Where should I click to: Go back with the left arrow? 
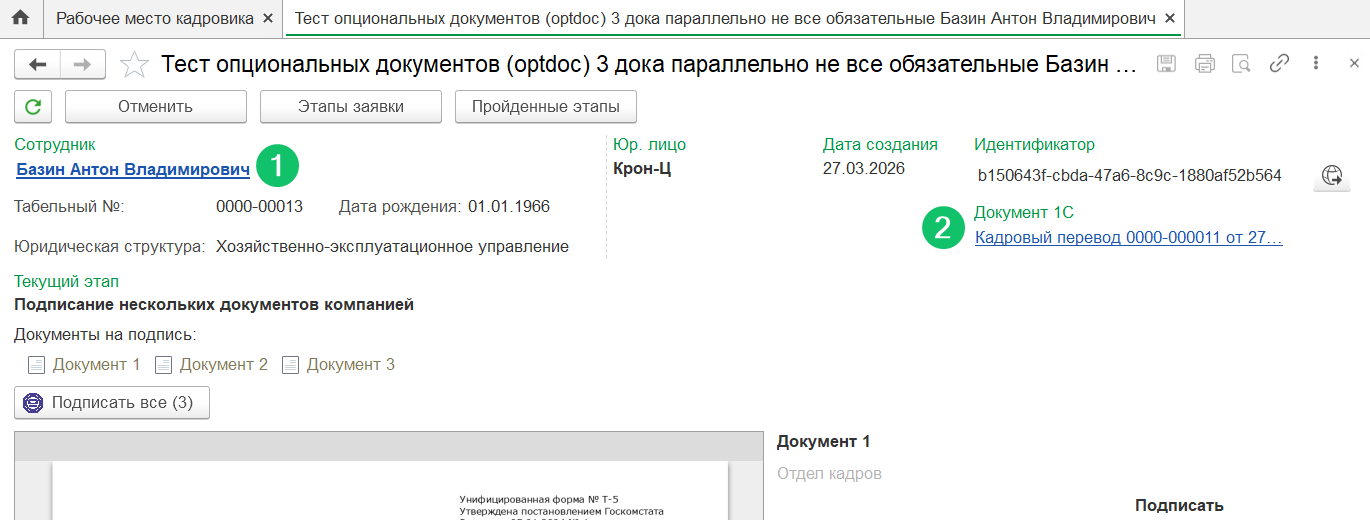click(x=38, y=65)
